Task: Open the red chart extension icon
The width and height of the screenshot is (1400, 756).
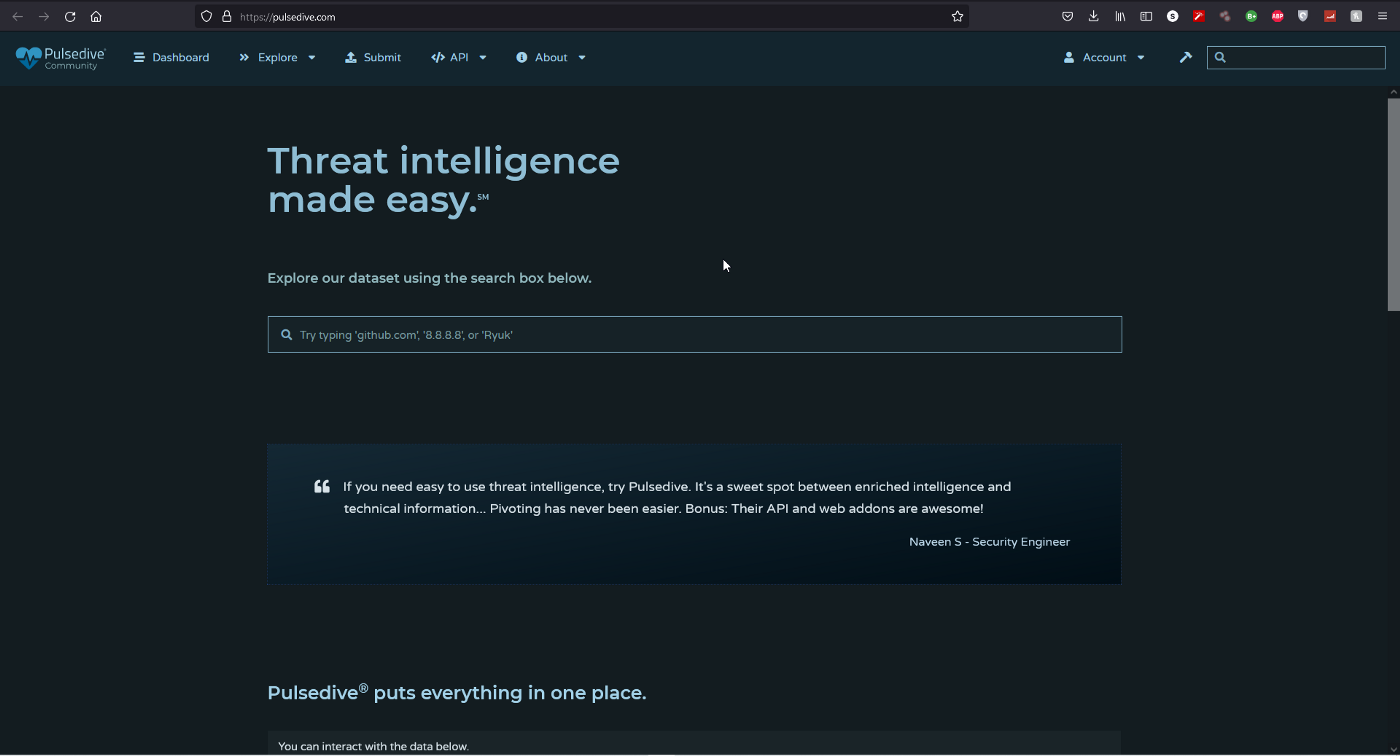Action: [x=1330, y=17]
